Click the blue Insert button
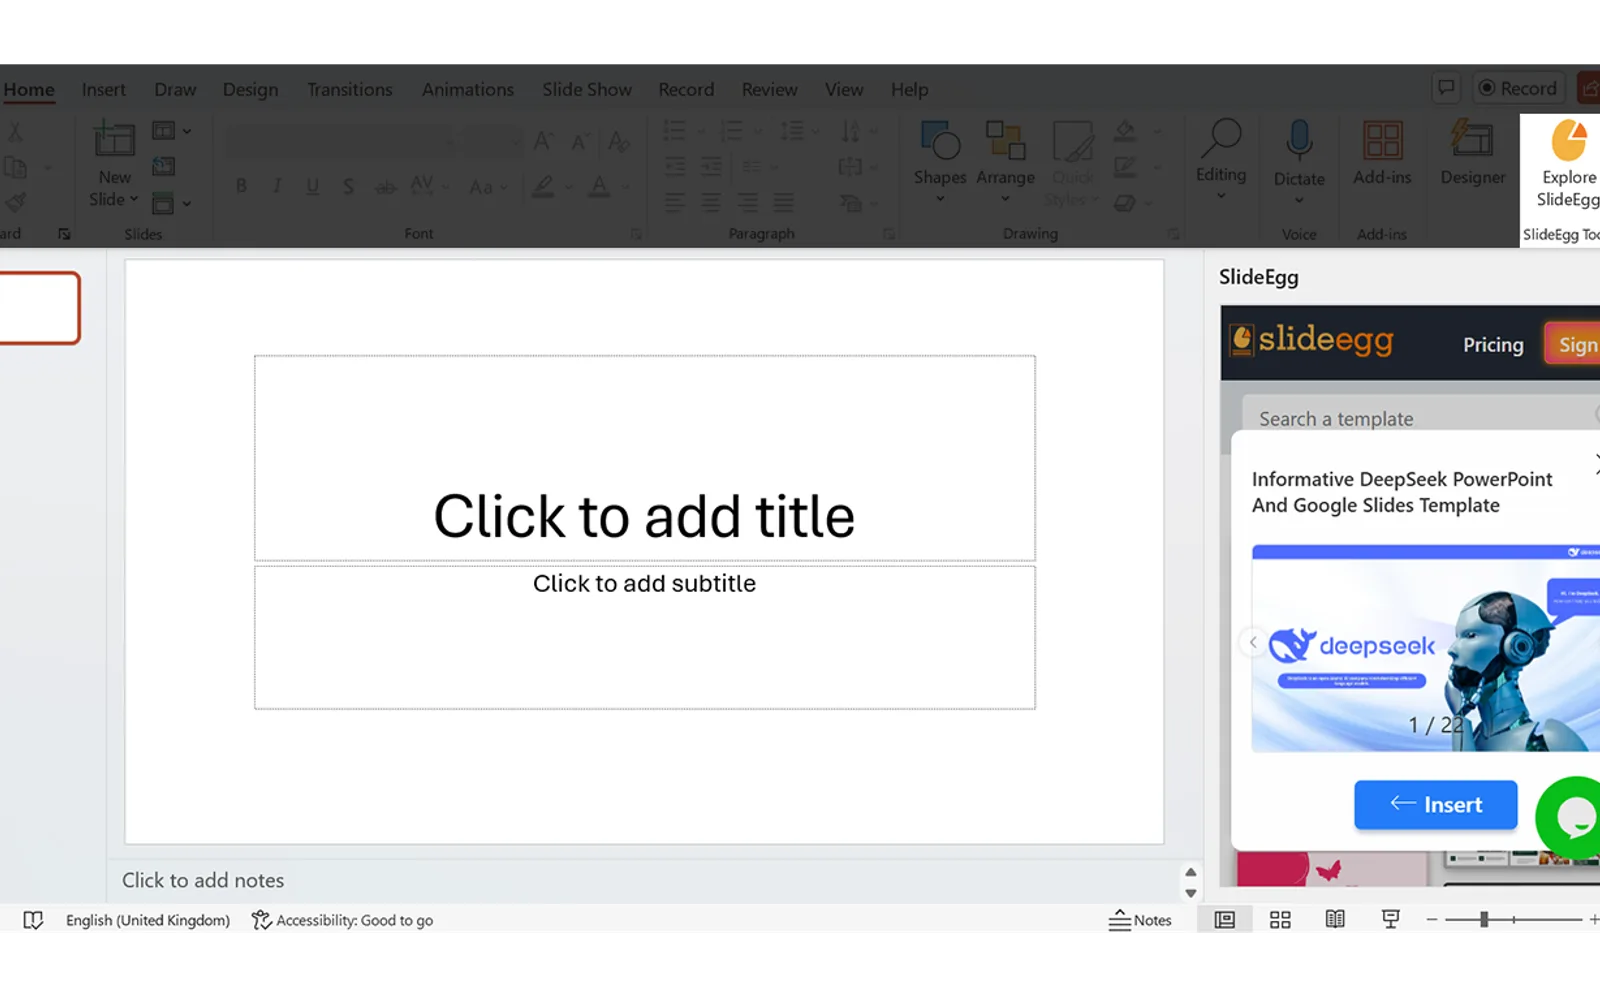This screenshot has width=1600, height=1000. [x=1436, y=805]
